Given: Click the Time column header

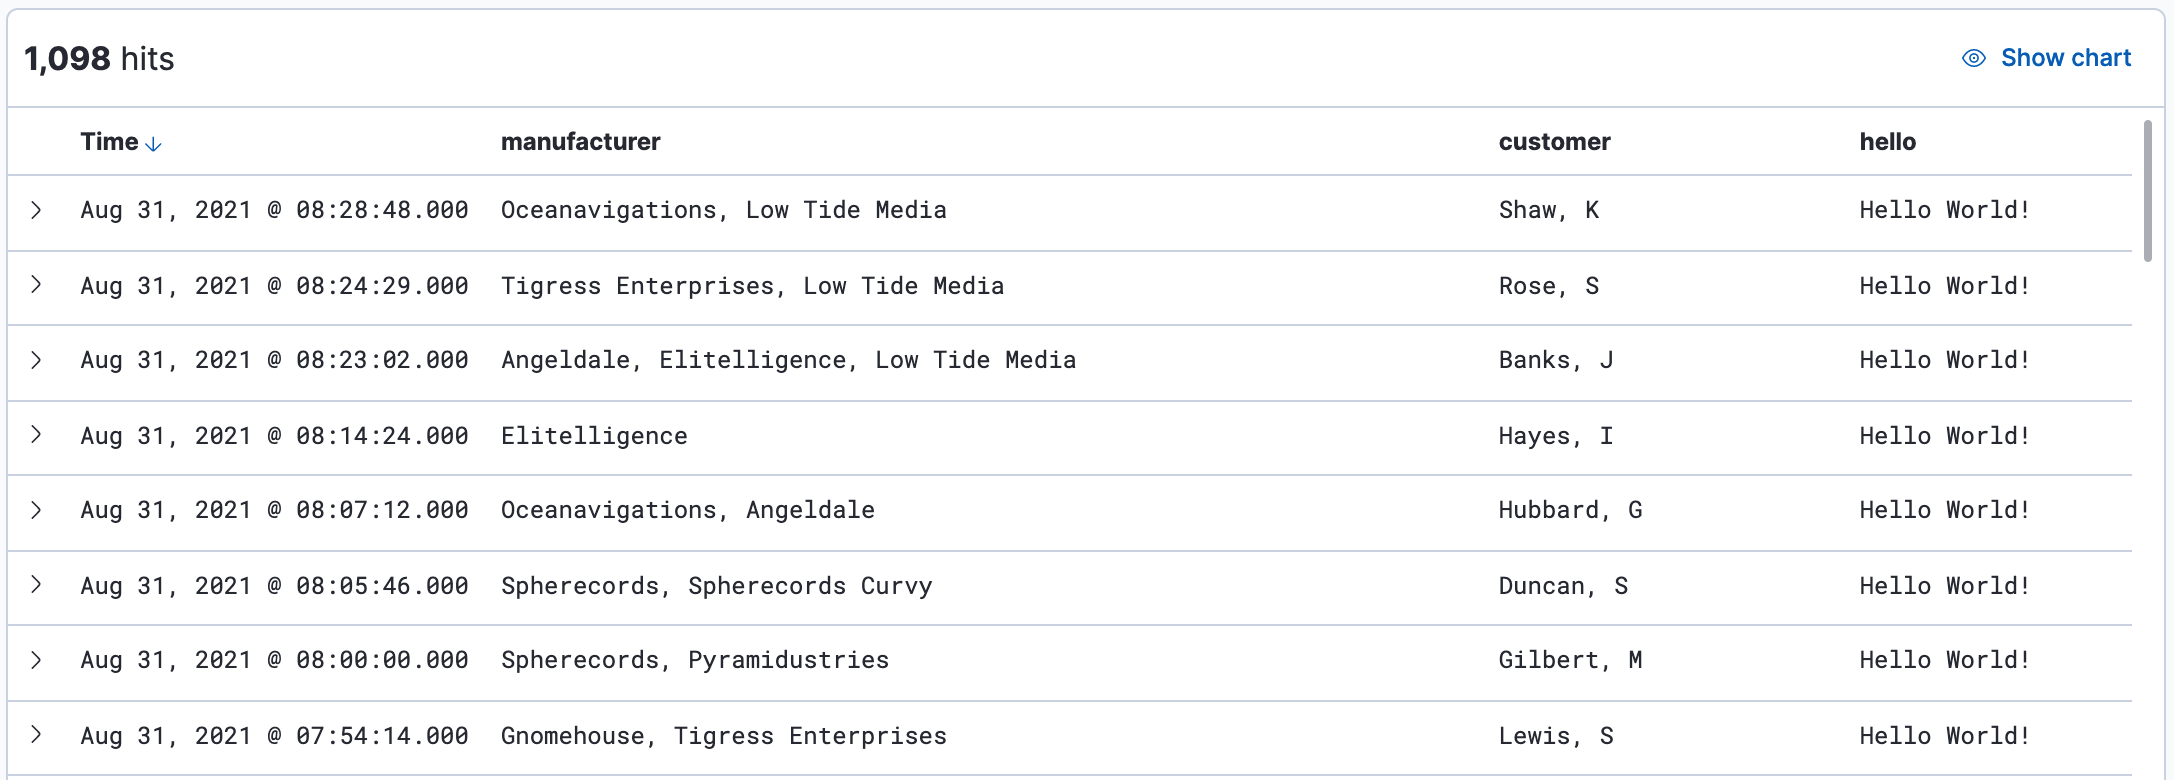Looking at the screenshot, I should coord(109,142).
